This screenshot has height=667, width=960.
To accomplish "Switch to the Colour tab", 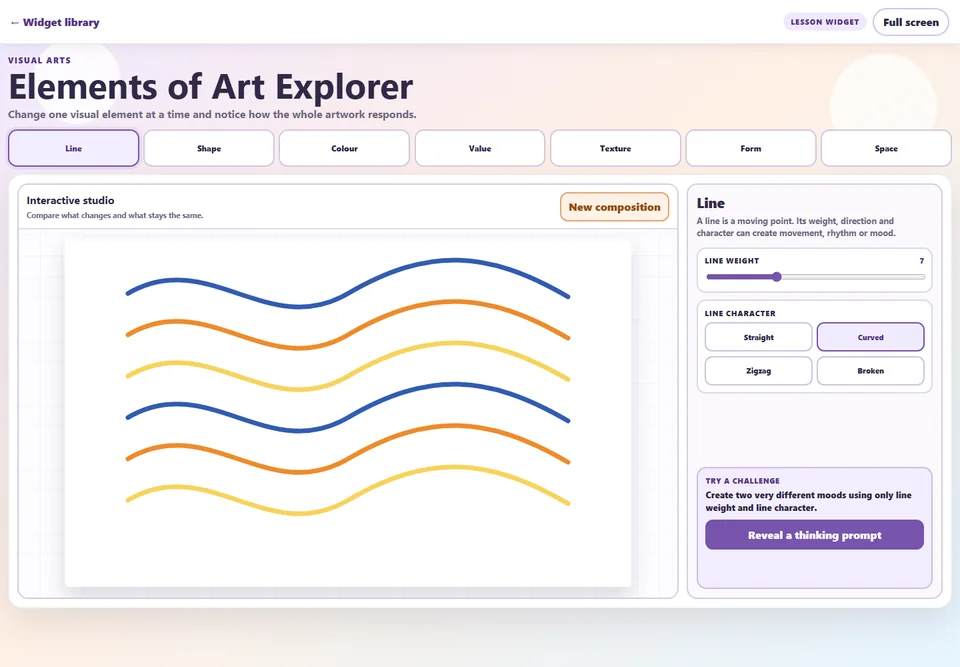I will click(x=344, y=148).
